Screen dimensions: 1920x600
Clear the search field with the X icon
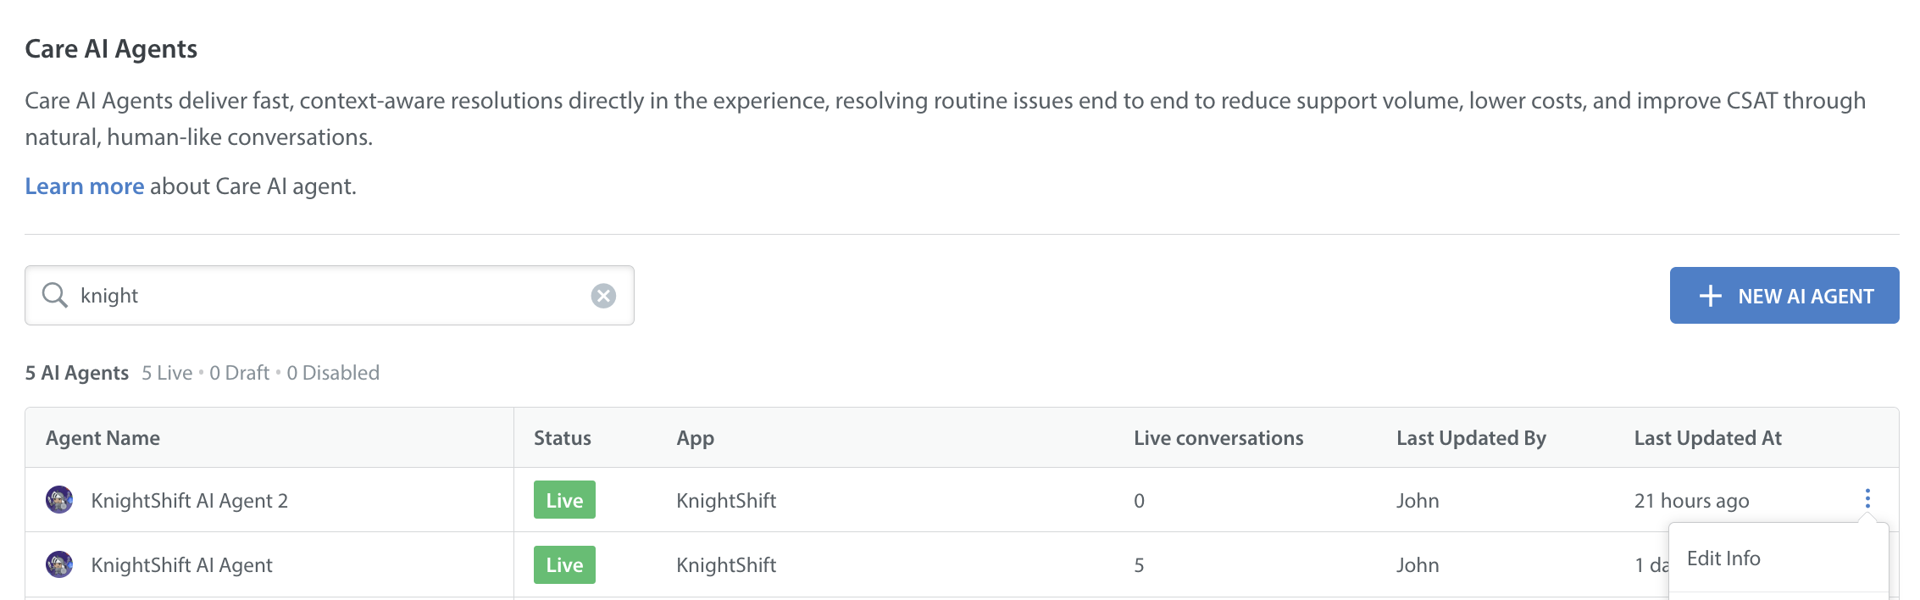point(603,296)
